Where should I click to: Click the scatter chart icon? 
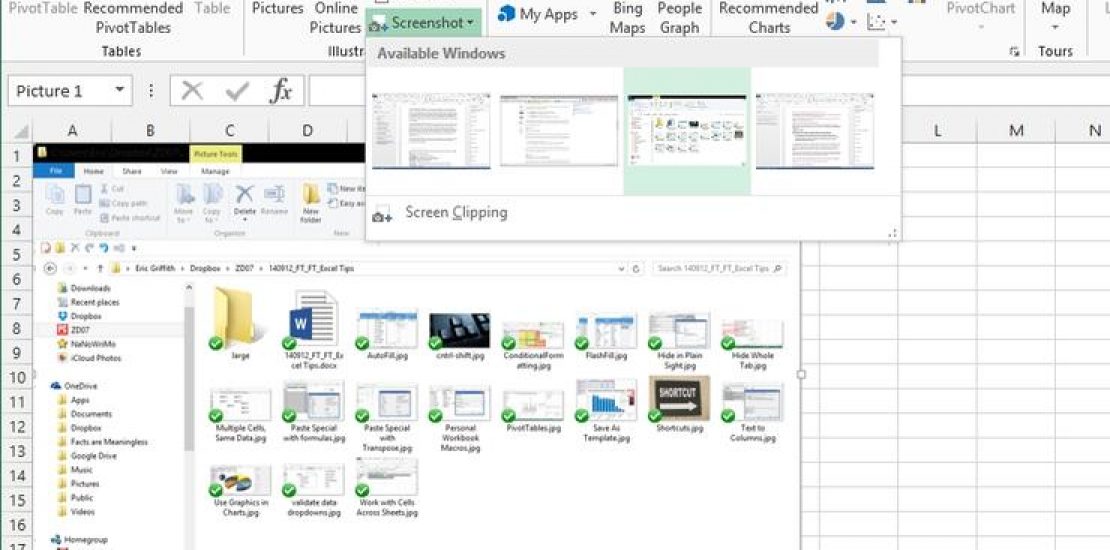click(x=876, y=21)
